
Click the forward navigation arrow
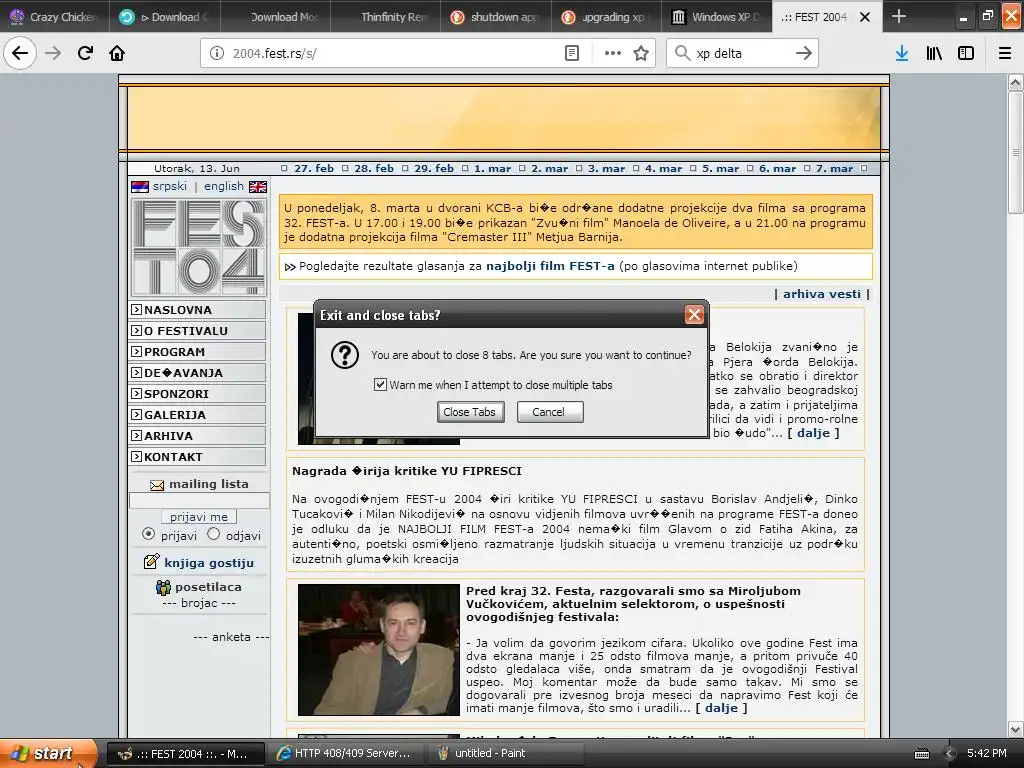[53, 53]
